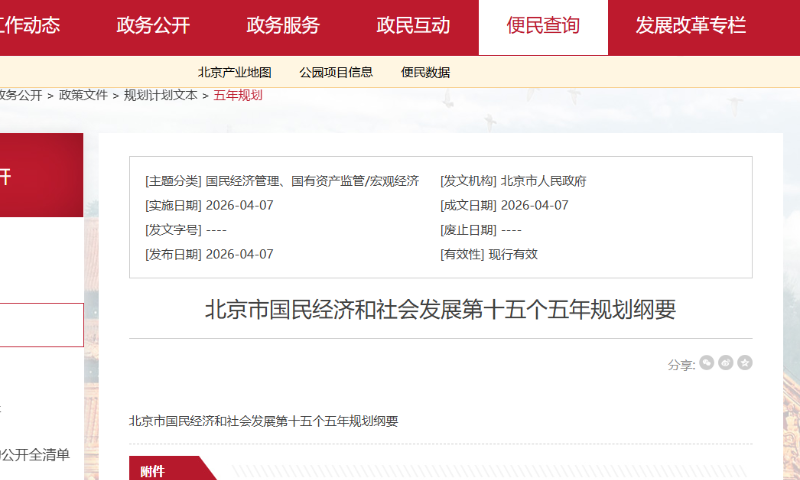Open the 工作动态 nav item
This screenshot has width=800, height=480.
[x=30, y=26]
